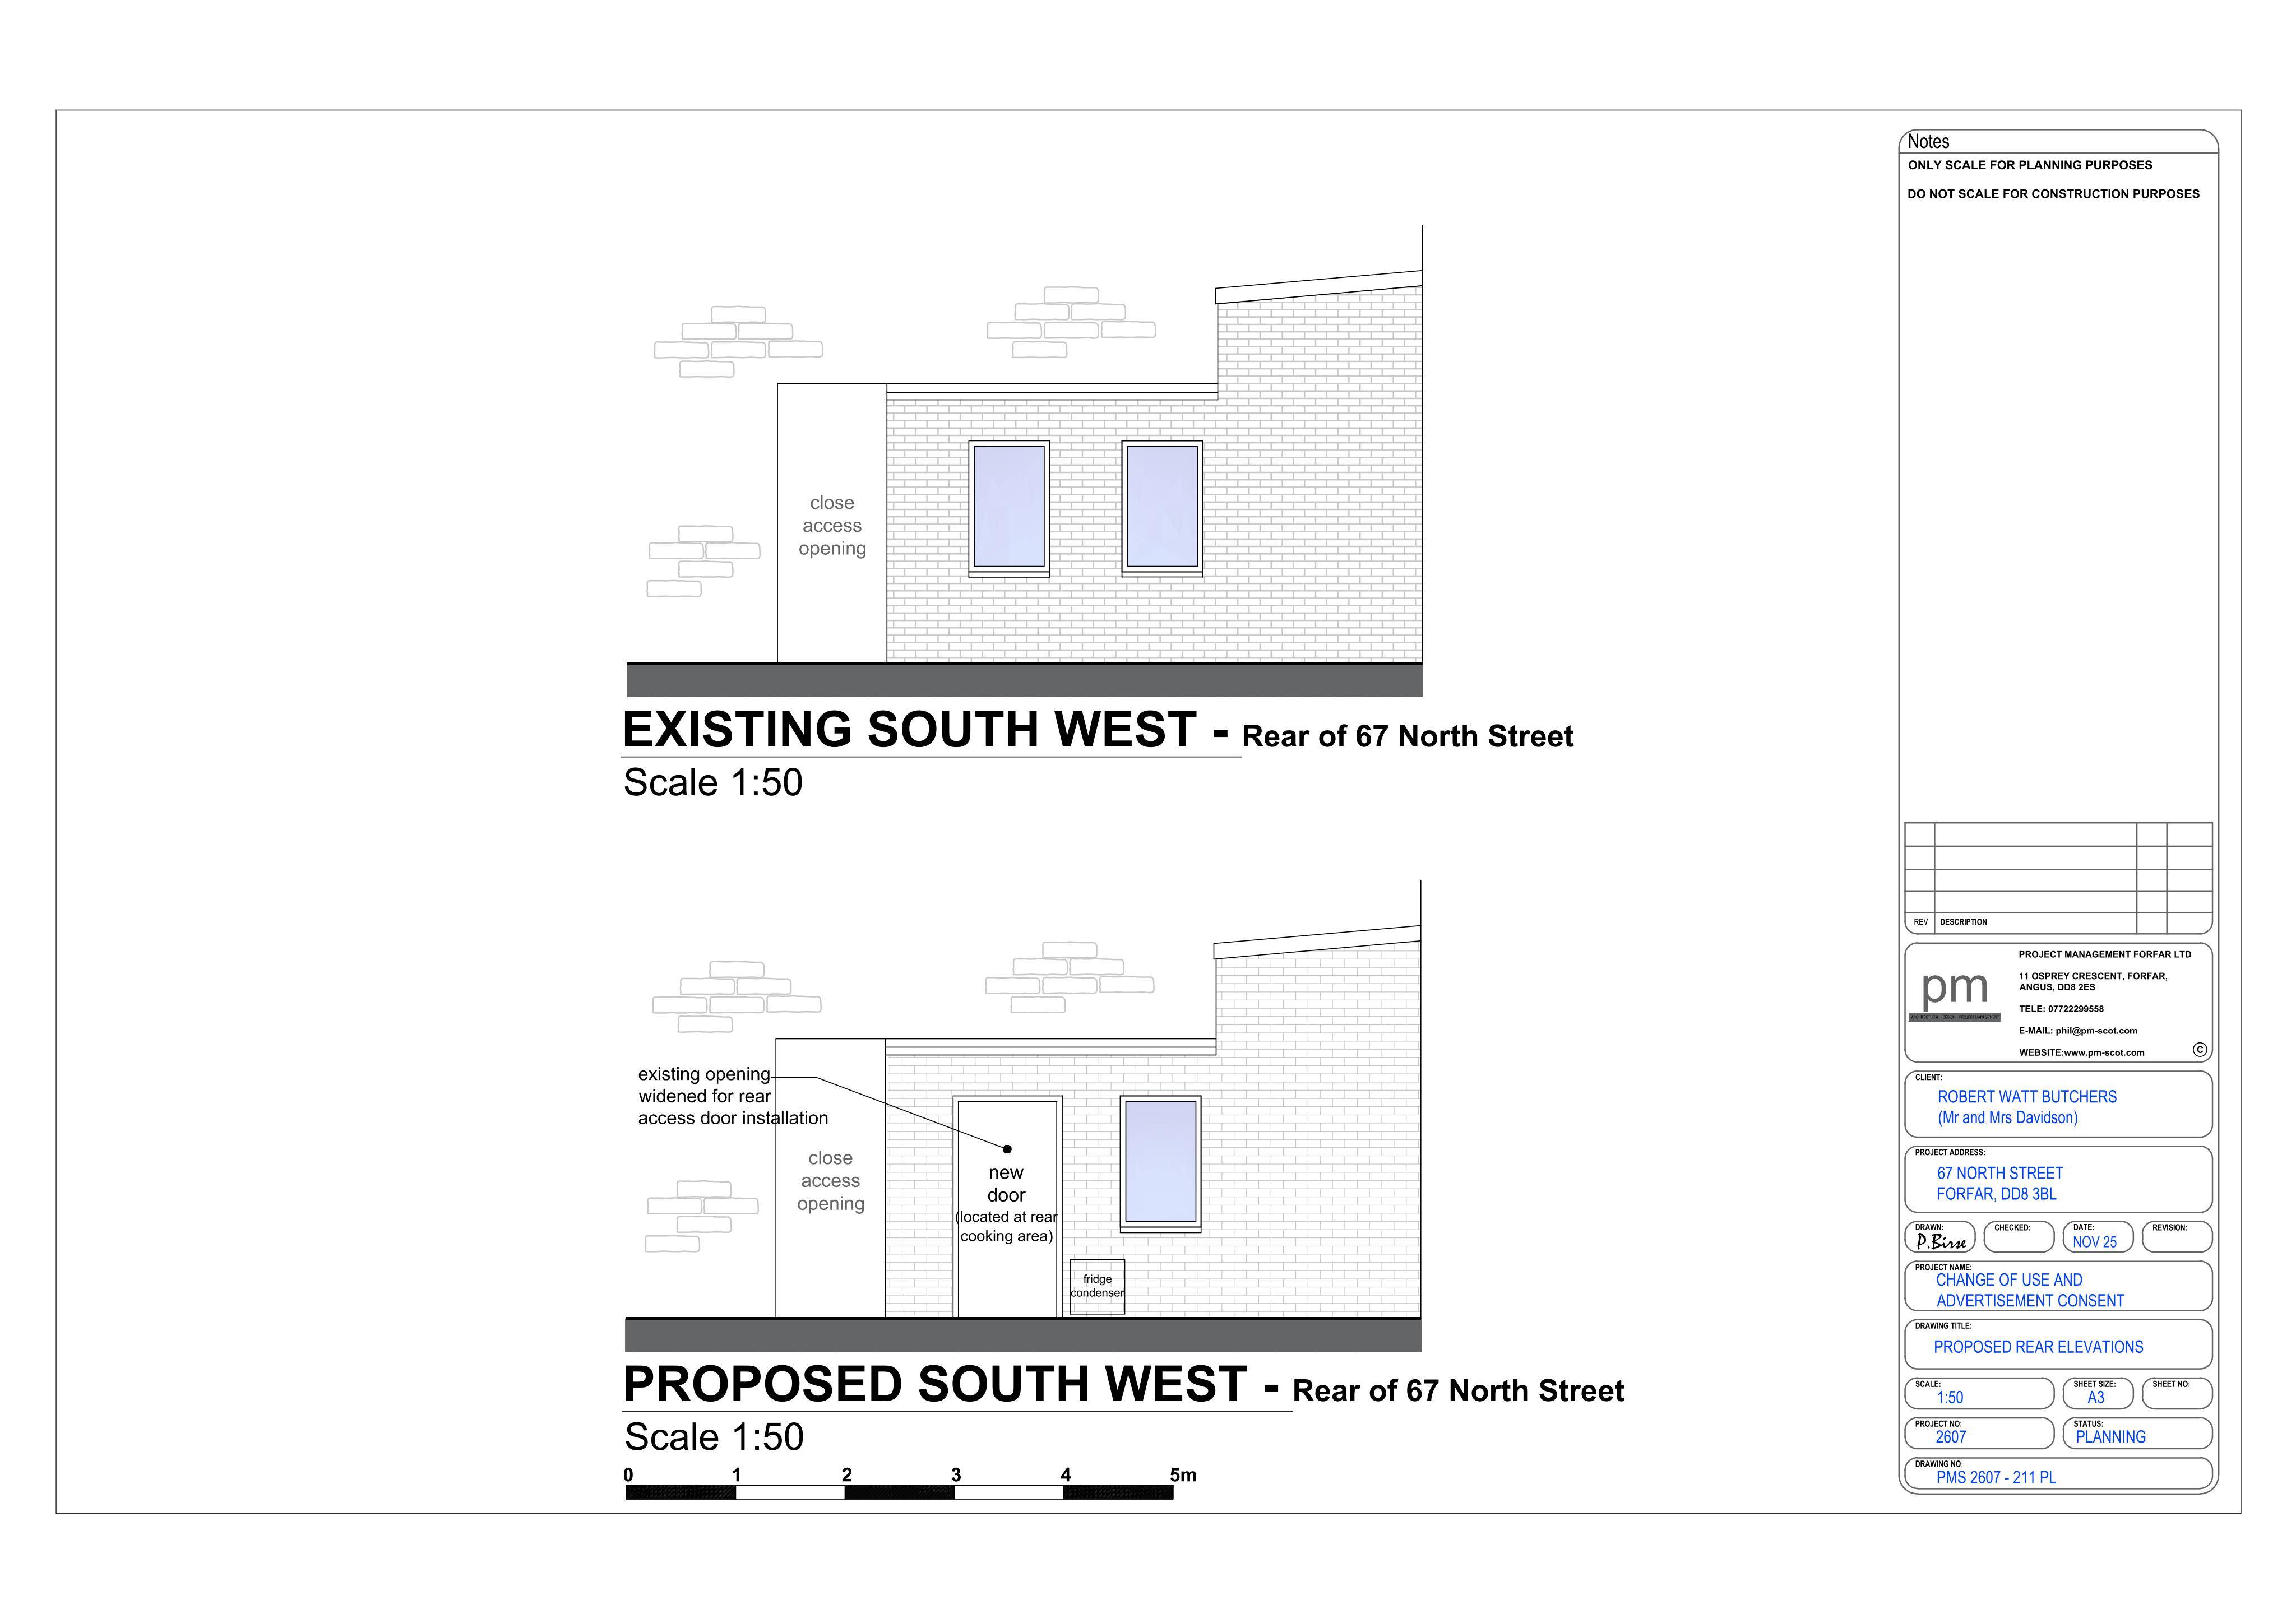The width and height of the screenshot is (2296, 1623).
Task: Click the window in proposed elevation
Action: pyautogui.click(x=1160, y=1163)
